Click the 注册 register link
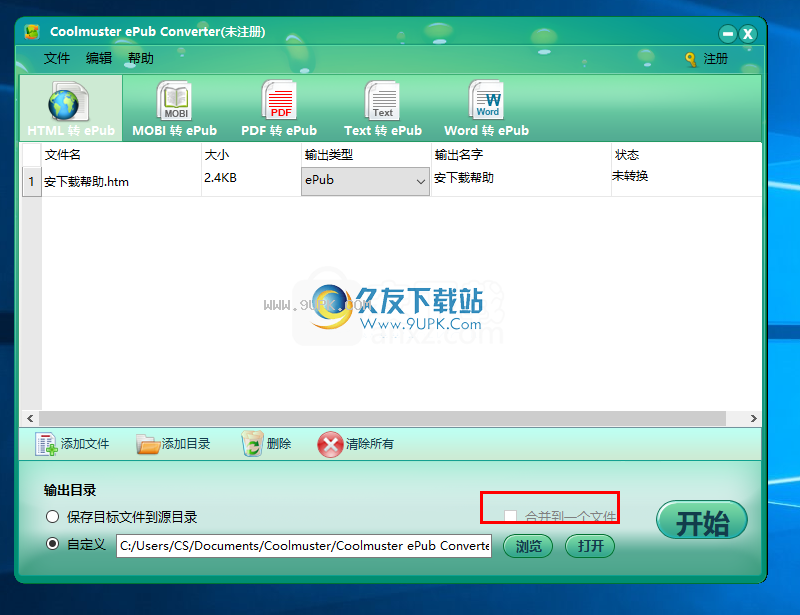The height and width of the screenshot is (615, 800). (715, 59)
